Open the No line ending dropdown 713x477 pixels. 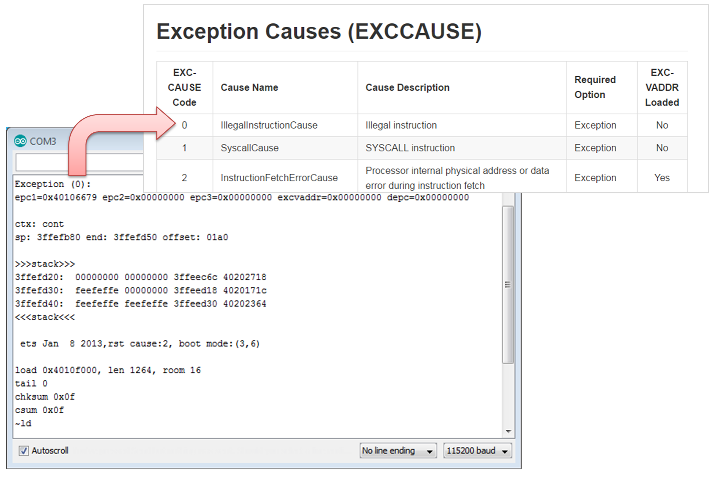point(398,451)
